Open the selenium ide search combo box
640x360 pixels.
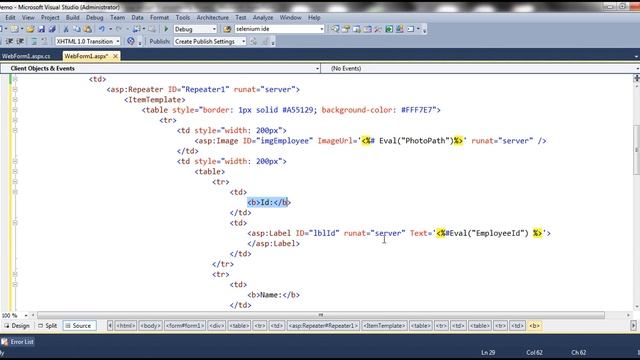[x=279, y=29]
